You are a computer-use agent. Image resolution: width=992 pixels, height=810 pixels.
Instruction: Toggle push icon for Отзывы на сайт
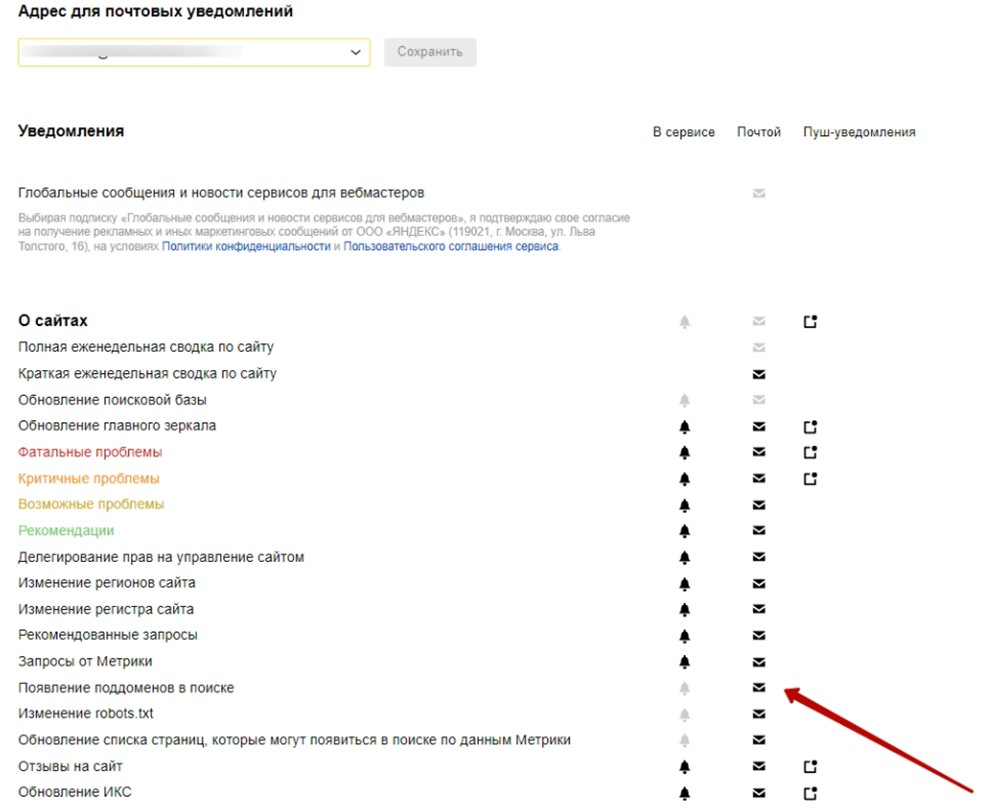[810, 767]
